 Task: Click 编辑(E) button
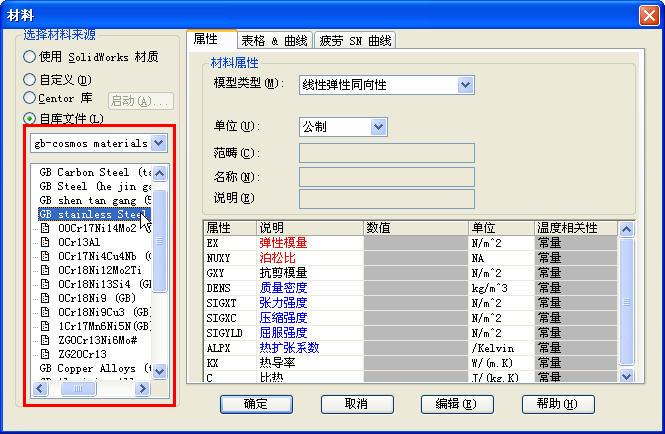coord(457,404)
